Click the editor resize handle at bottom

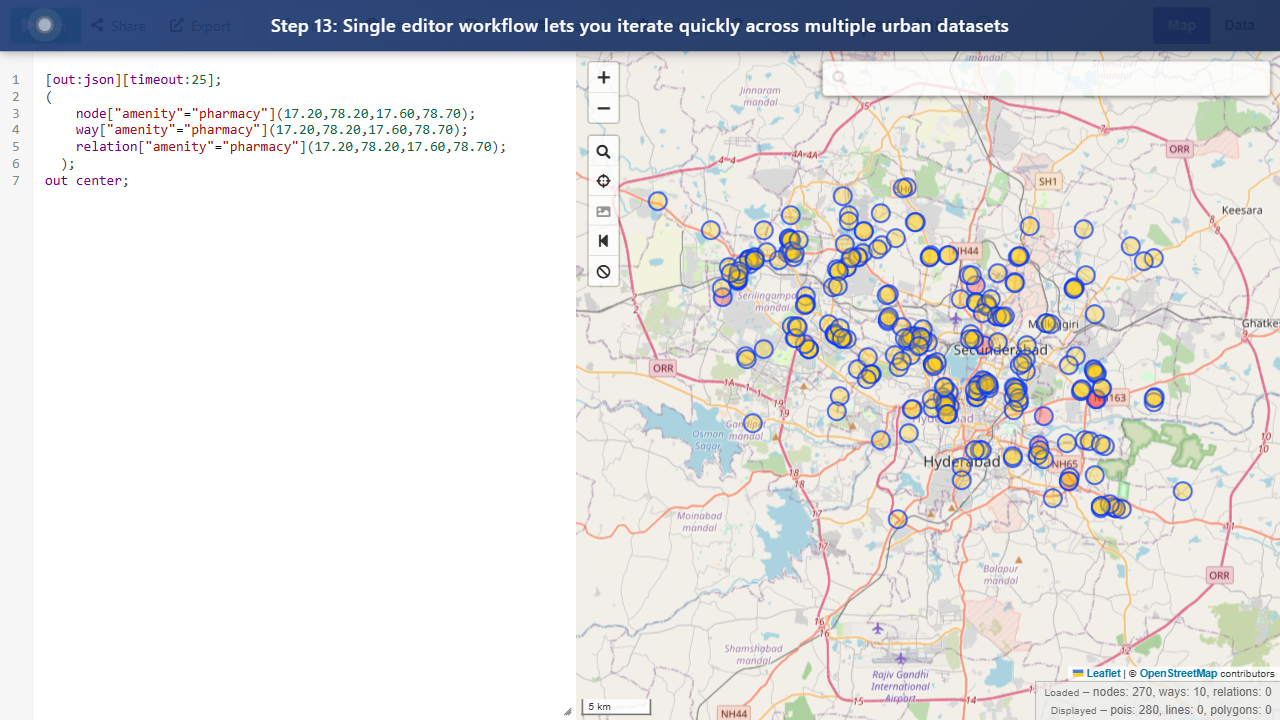[x=566, y=711]
